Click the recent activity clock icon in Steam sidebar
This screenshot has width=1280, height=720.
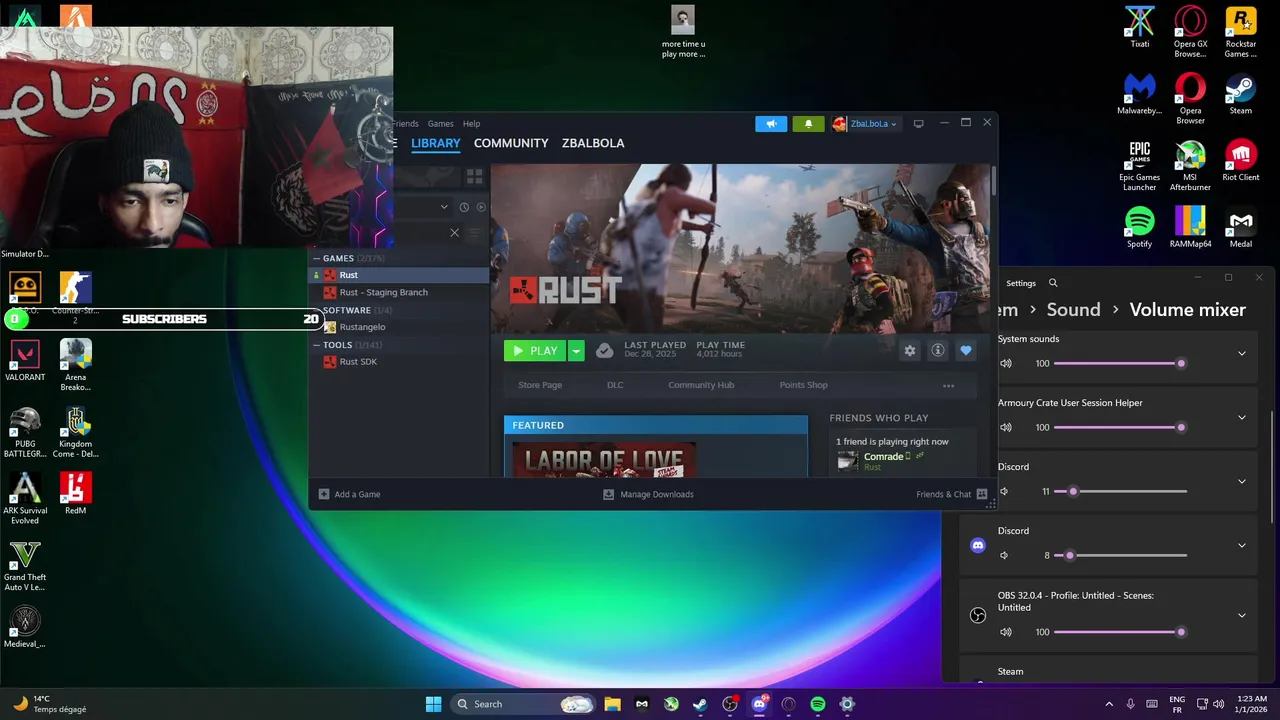[464, 207]
